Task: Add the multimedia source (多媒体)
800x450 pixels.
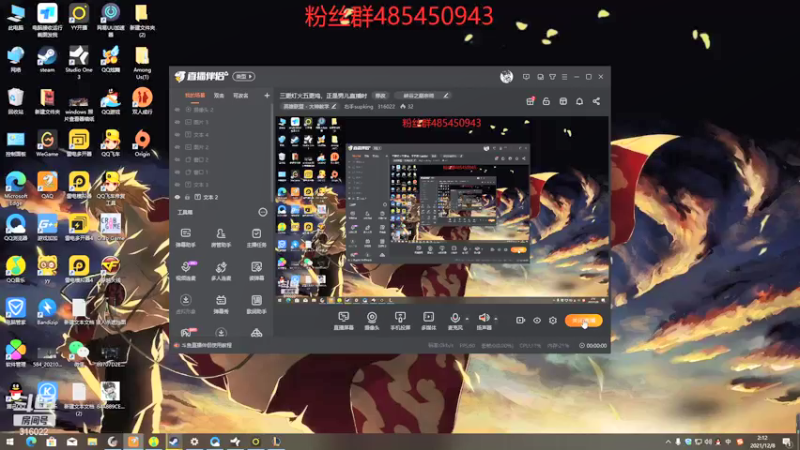Action: [429, 321]
